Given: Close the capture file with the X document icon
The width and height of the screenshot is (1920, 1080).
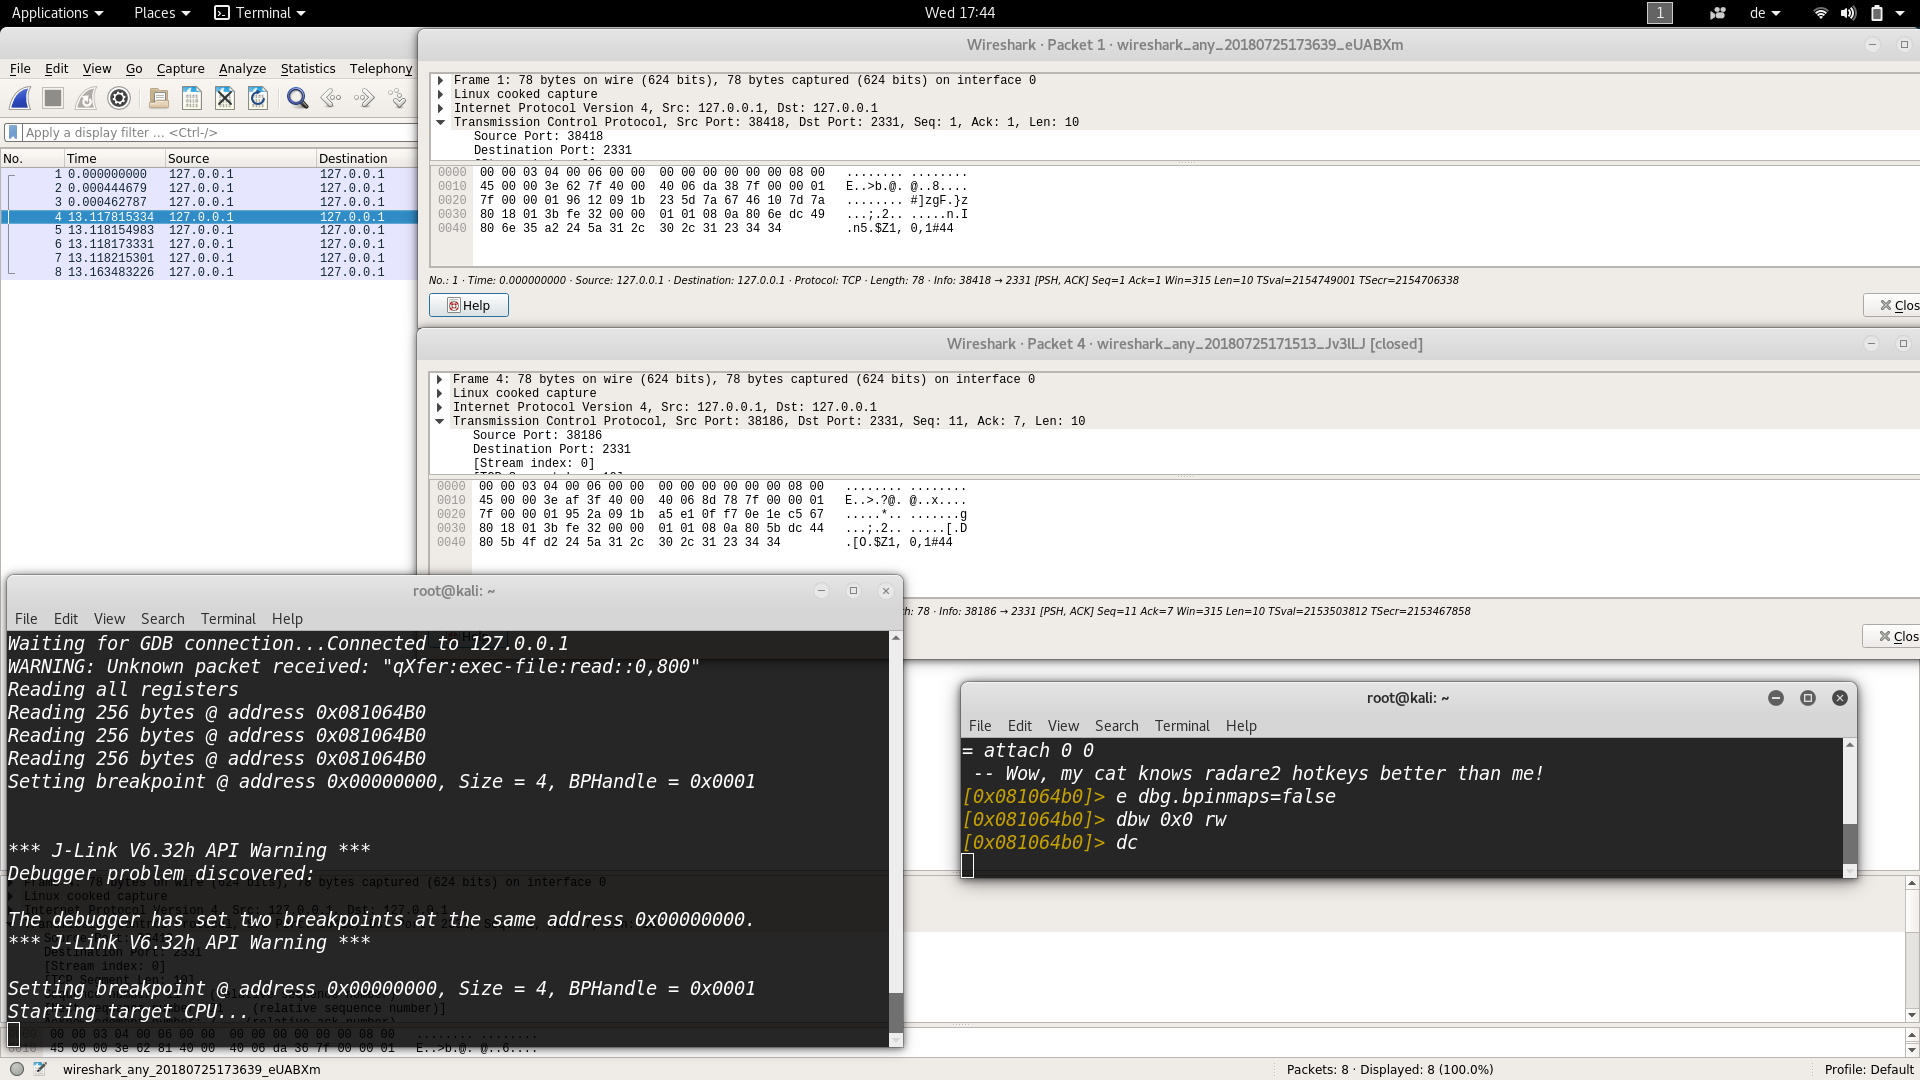Looking at the screenshot, I should [225, 98].
